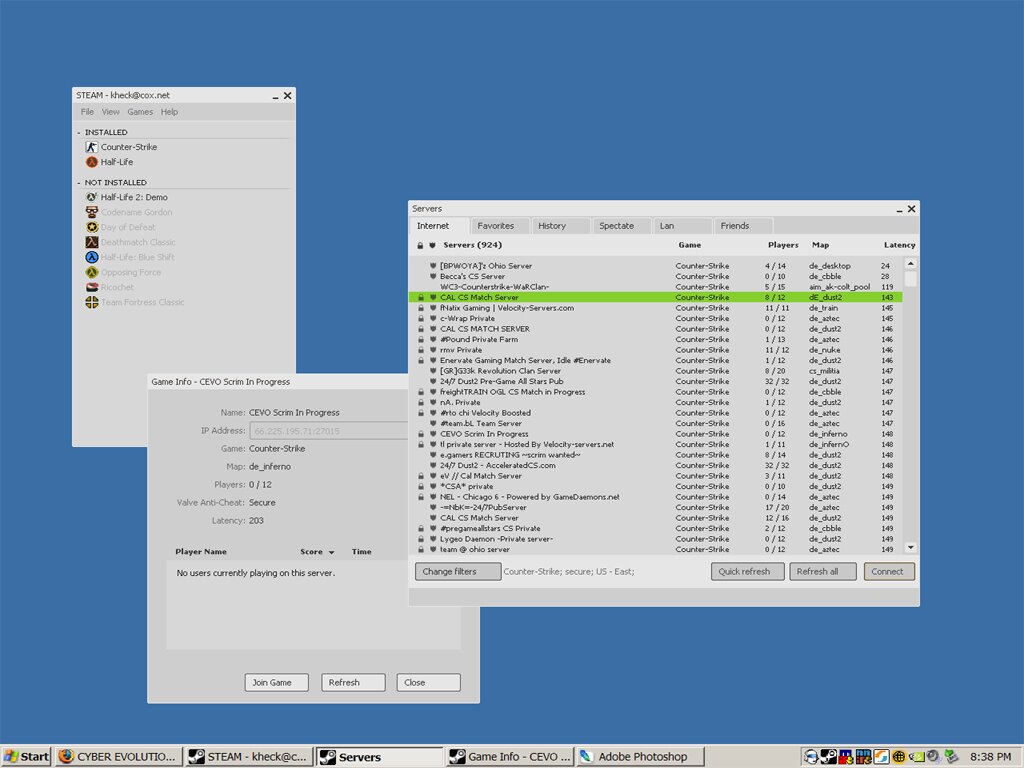Click the shield icon on Becca's CS Server row
Image resolution: width=1024 pixels, height=768 pixels.
pos(432,276)
